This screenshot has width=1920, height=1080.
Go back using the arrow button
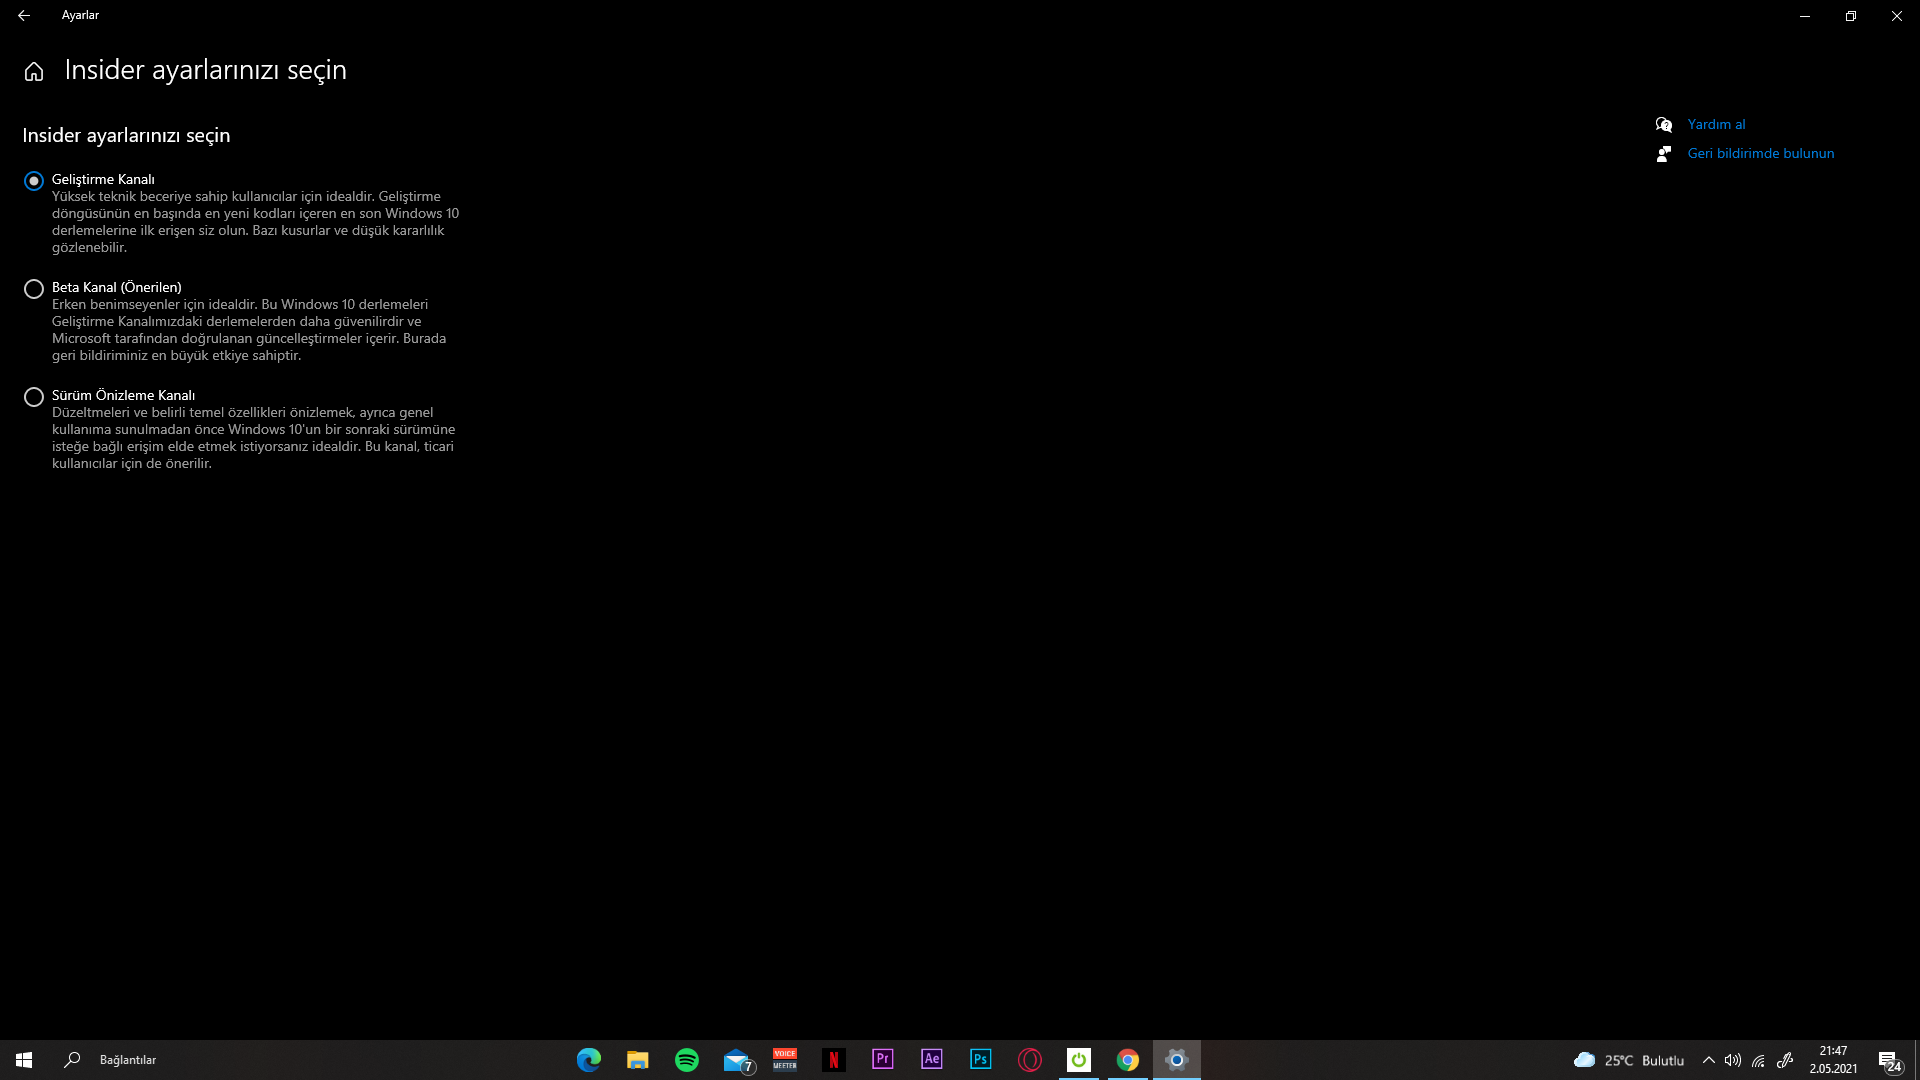23,15
